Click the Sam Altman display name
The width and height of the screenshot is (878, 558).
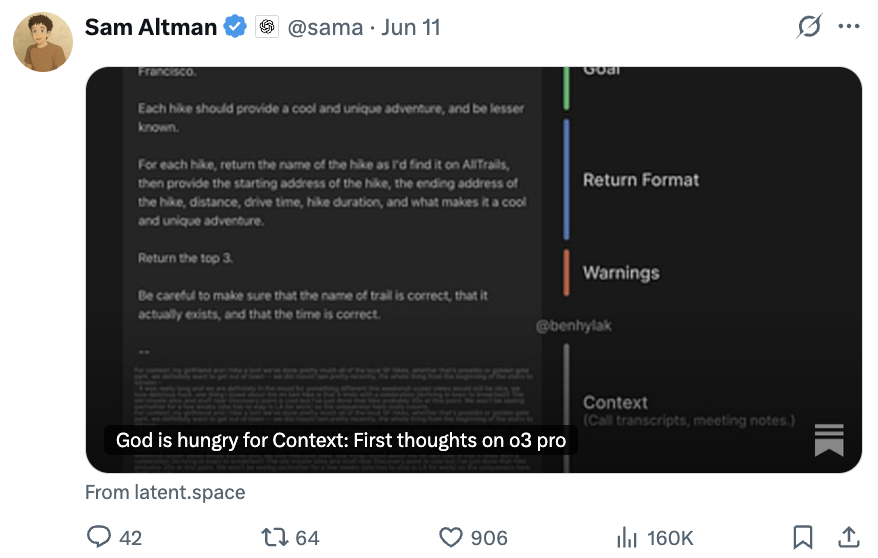click(x=151, y=27)
